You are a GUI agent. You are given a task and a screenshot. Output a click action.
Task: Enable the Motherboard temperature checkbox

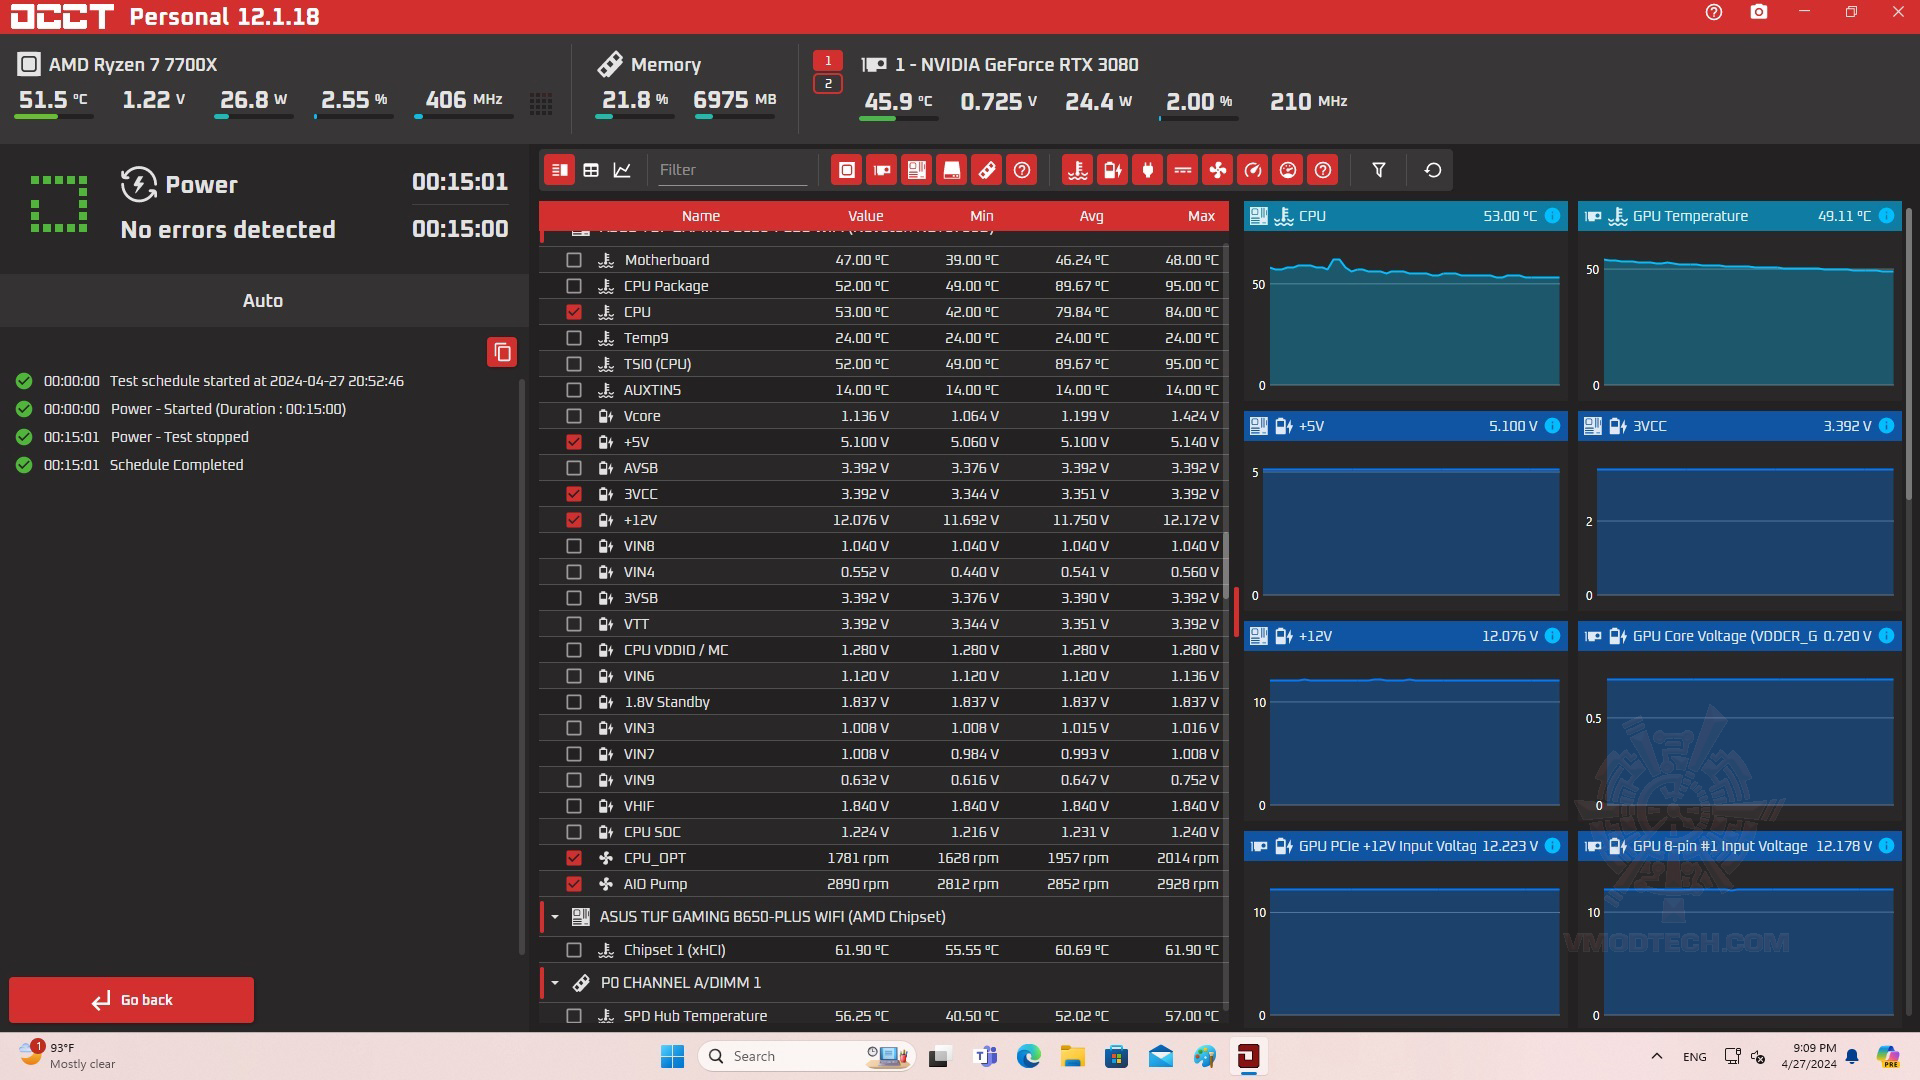(x=574, y=260)
